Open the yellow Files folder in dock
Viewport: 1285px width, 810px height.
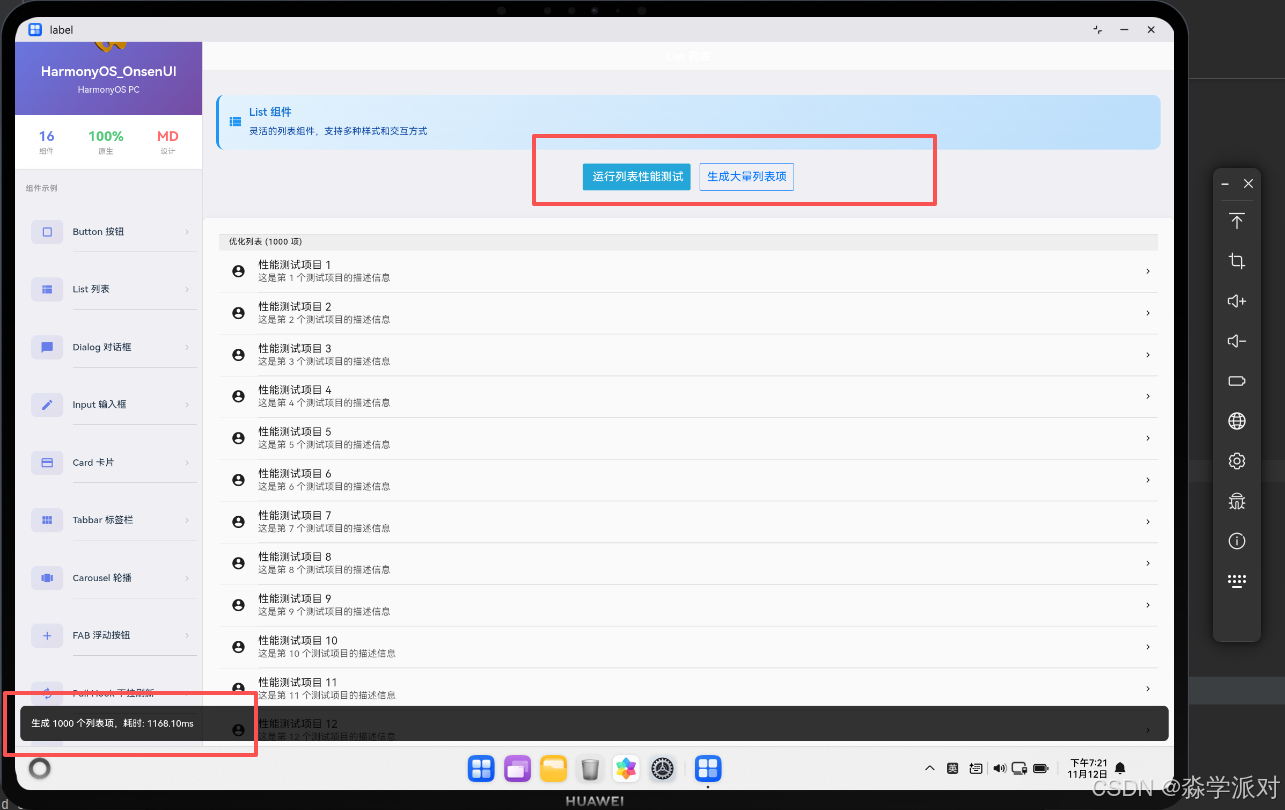(554, 768)
